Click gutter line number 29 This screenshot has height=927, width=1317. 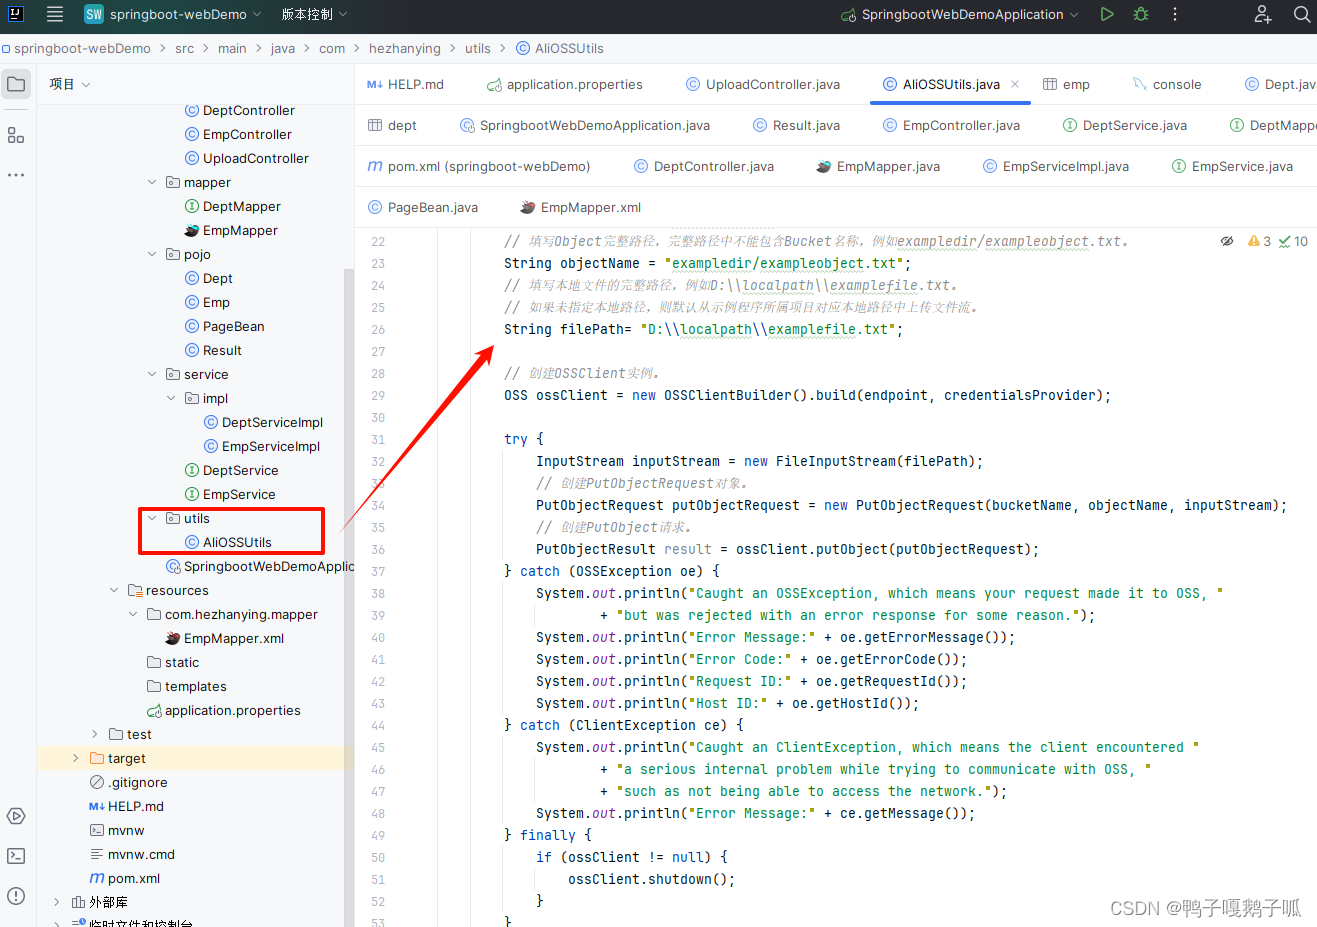click(378, 395)
